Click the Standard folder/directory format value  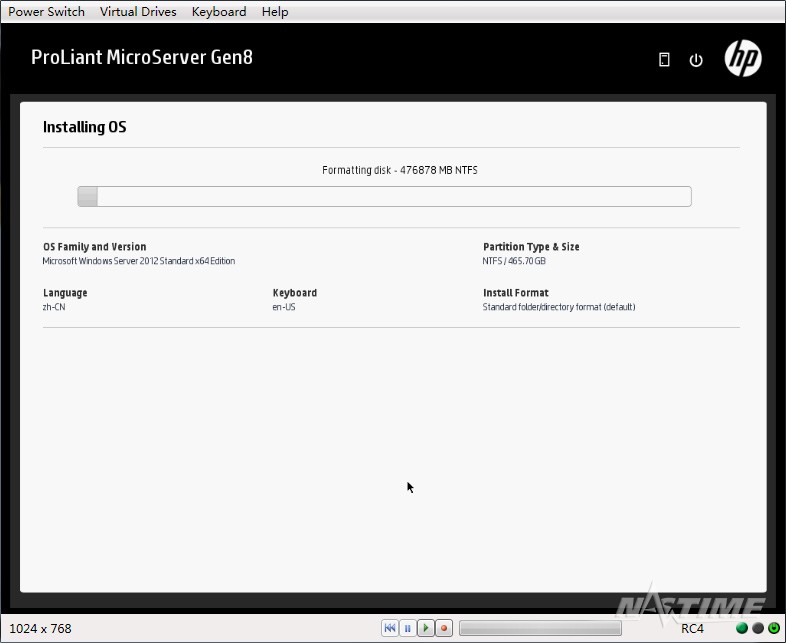(x=559, y=307)
